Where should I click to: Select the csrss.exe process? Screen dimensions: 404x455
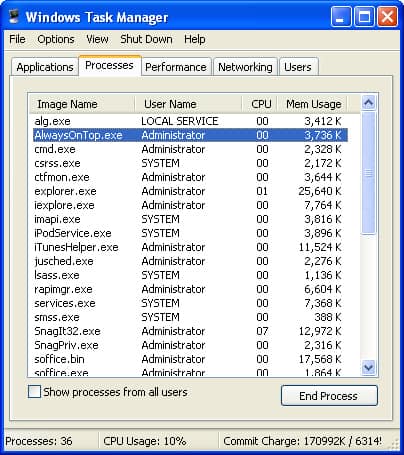tap(190, 163)
